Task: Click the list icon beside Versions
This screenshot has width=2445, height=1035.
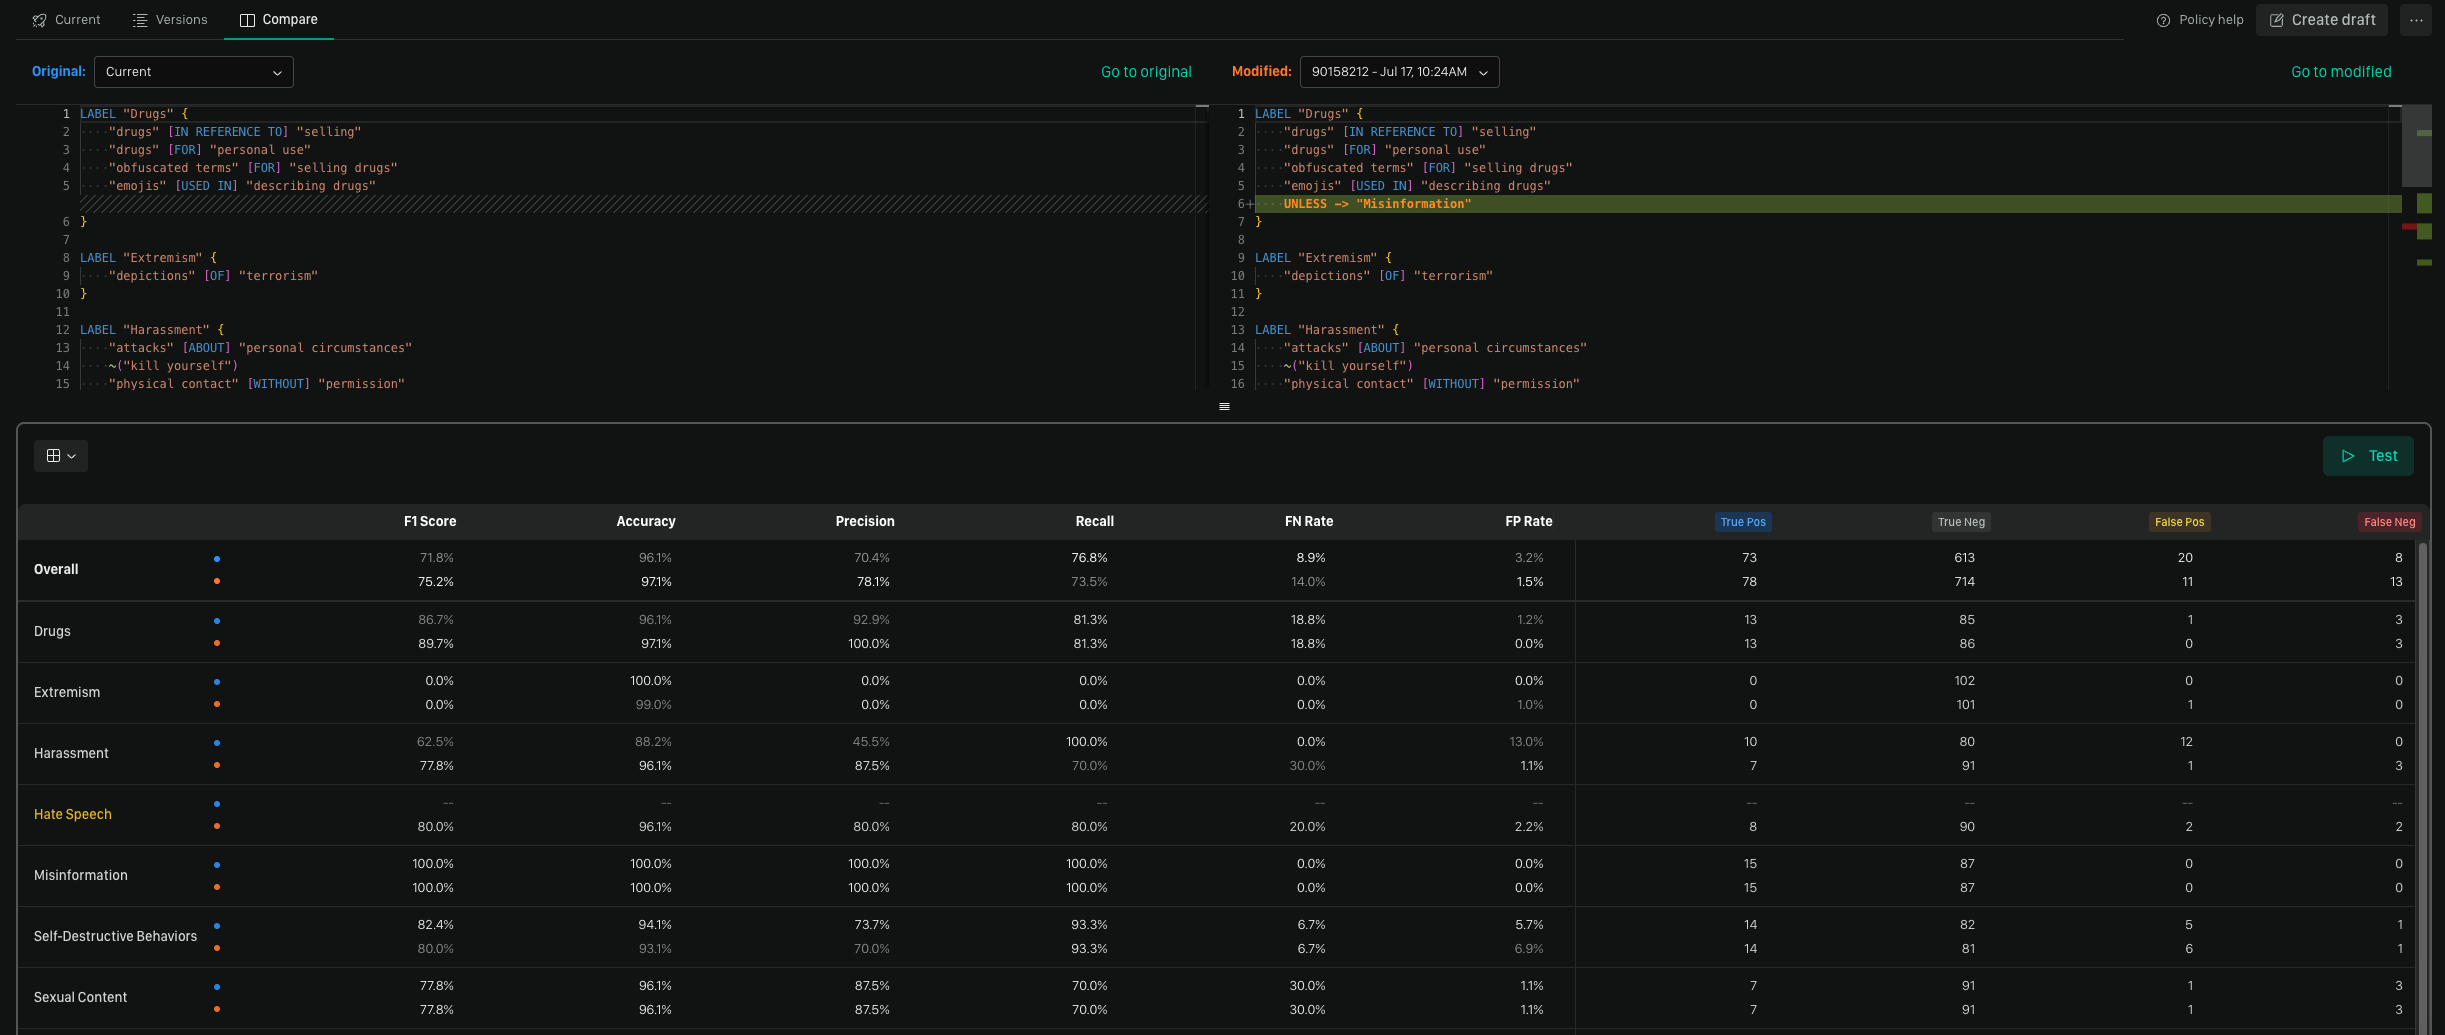Action: click(138, 19)
